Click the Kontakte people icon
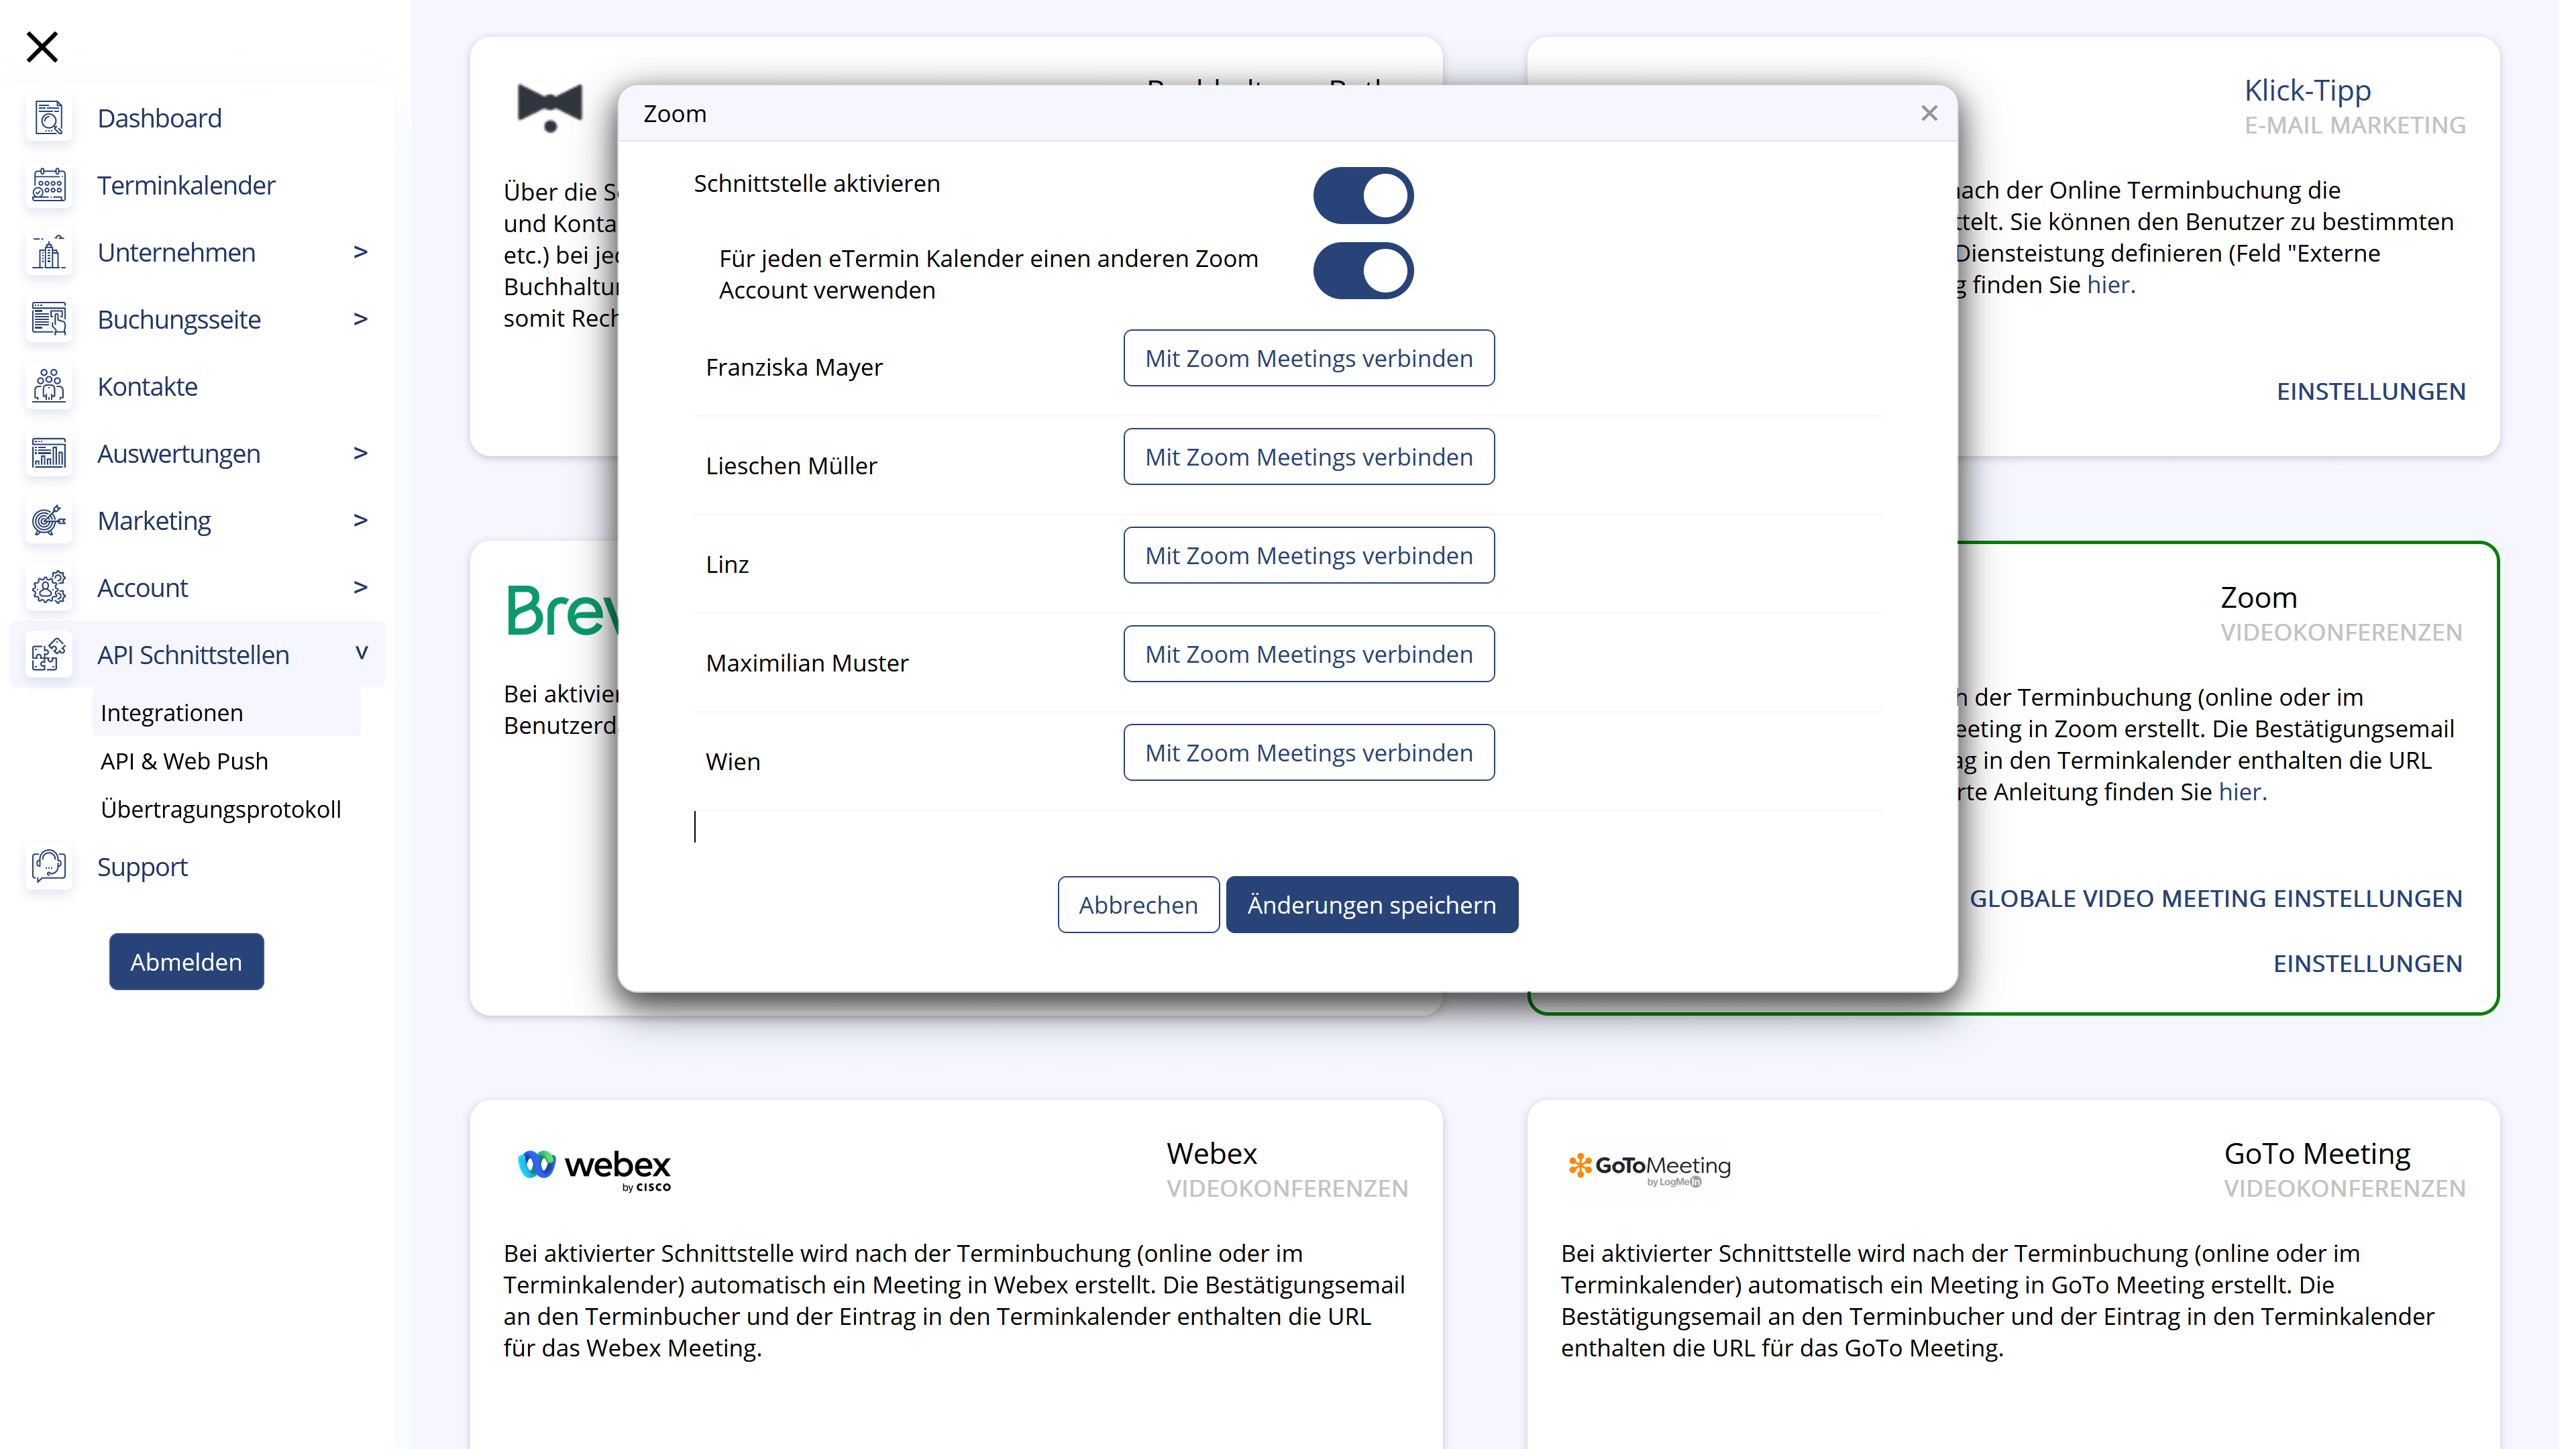Screen dimensions: 2576x1449 48,386
